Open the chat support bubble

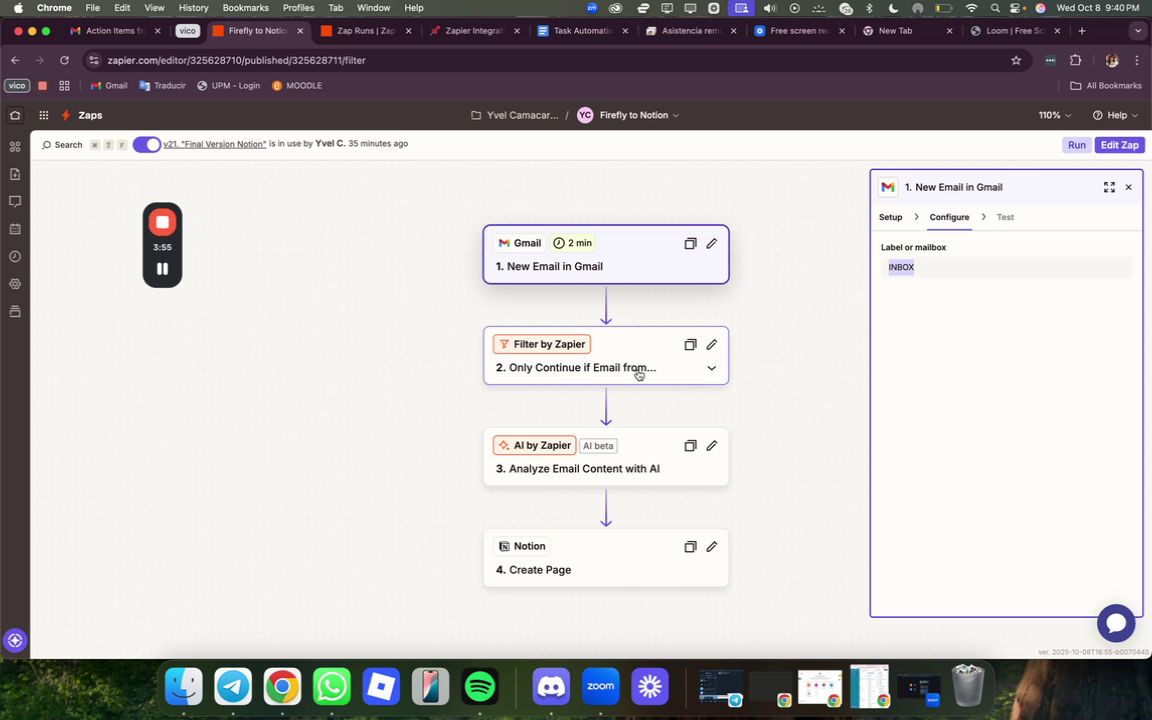coord(1116,623)
